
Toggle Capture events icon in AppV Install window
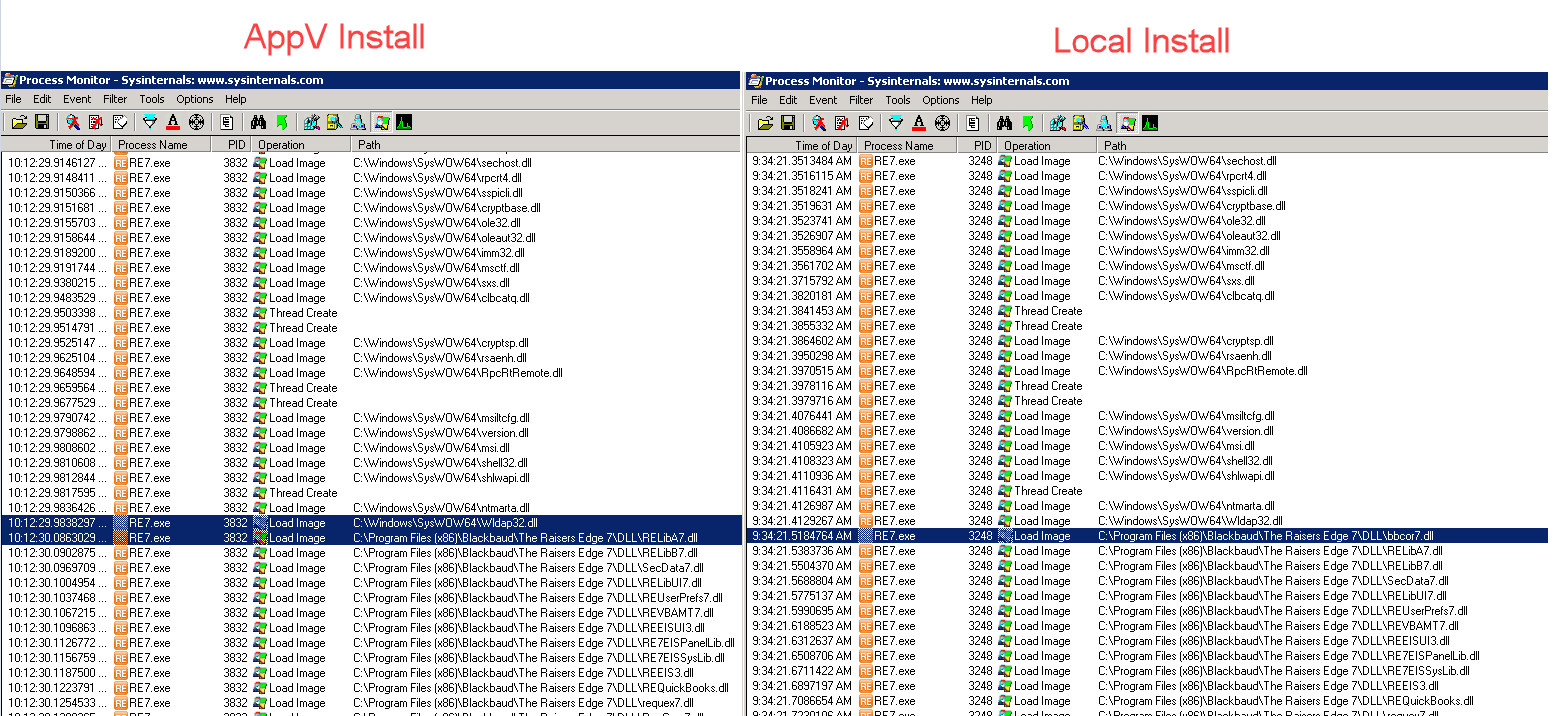tap(73, 122)
